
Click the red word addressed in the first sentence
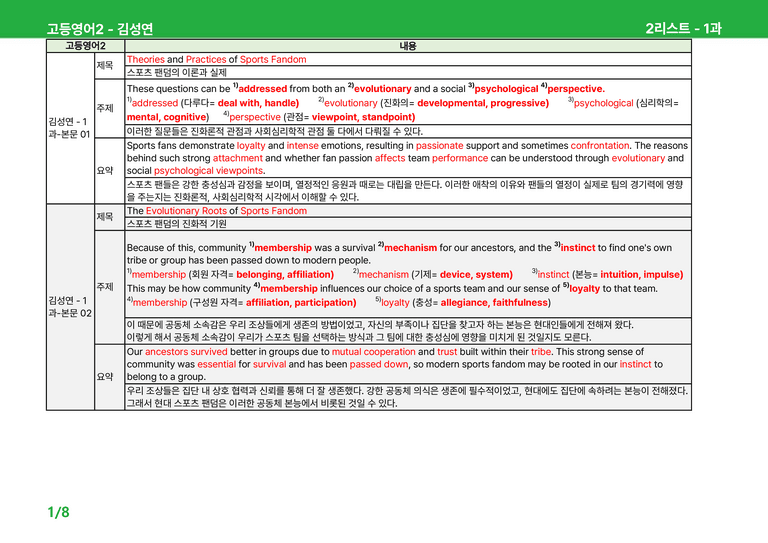coord(263,89)
